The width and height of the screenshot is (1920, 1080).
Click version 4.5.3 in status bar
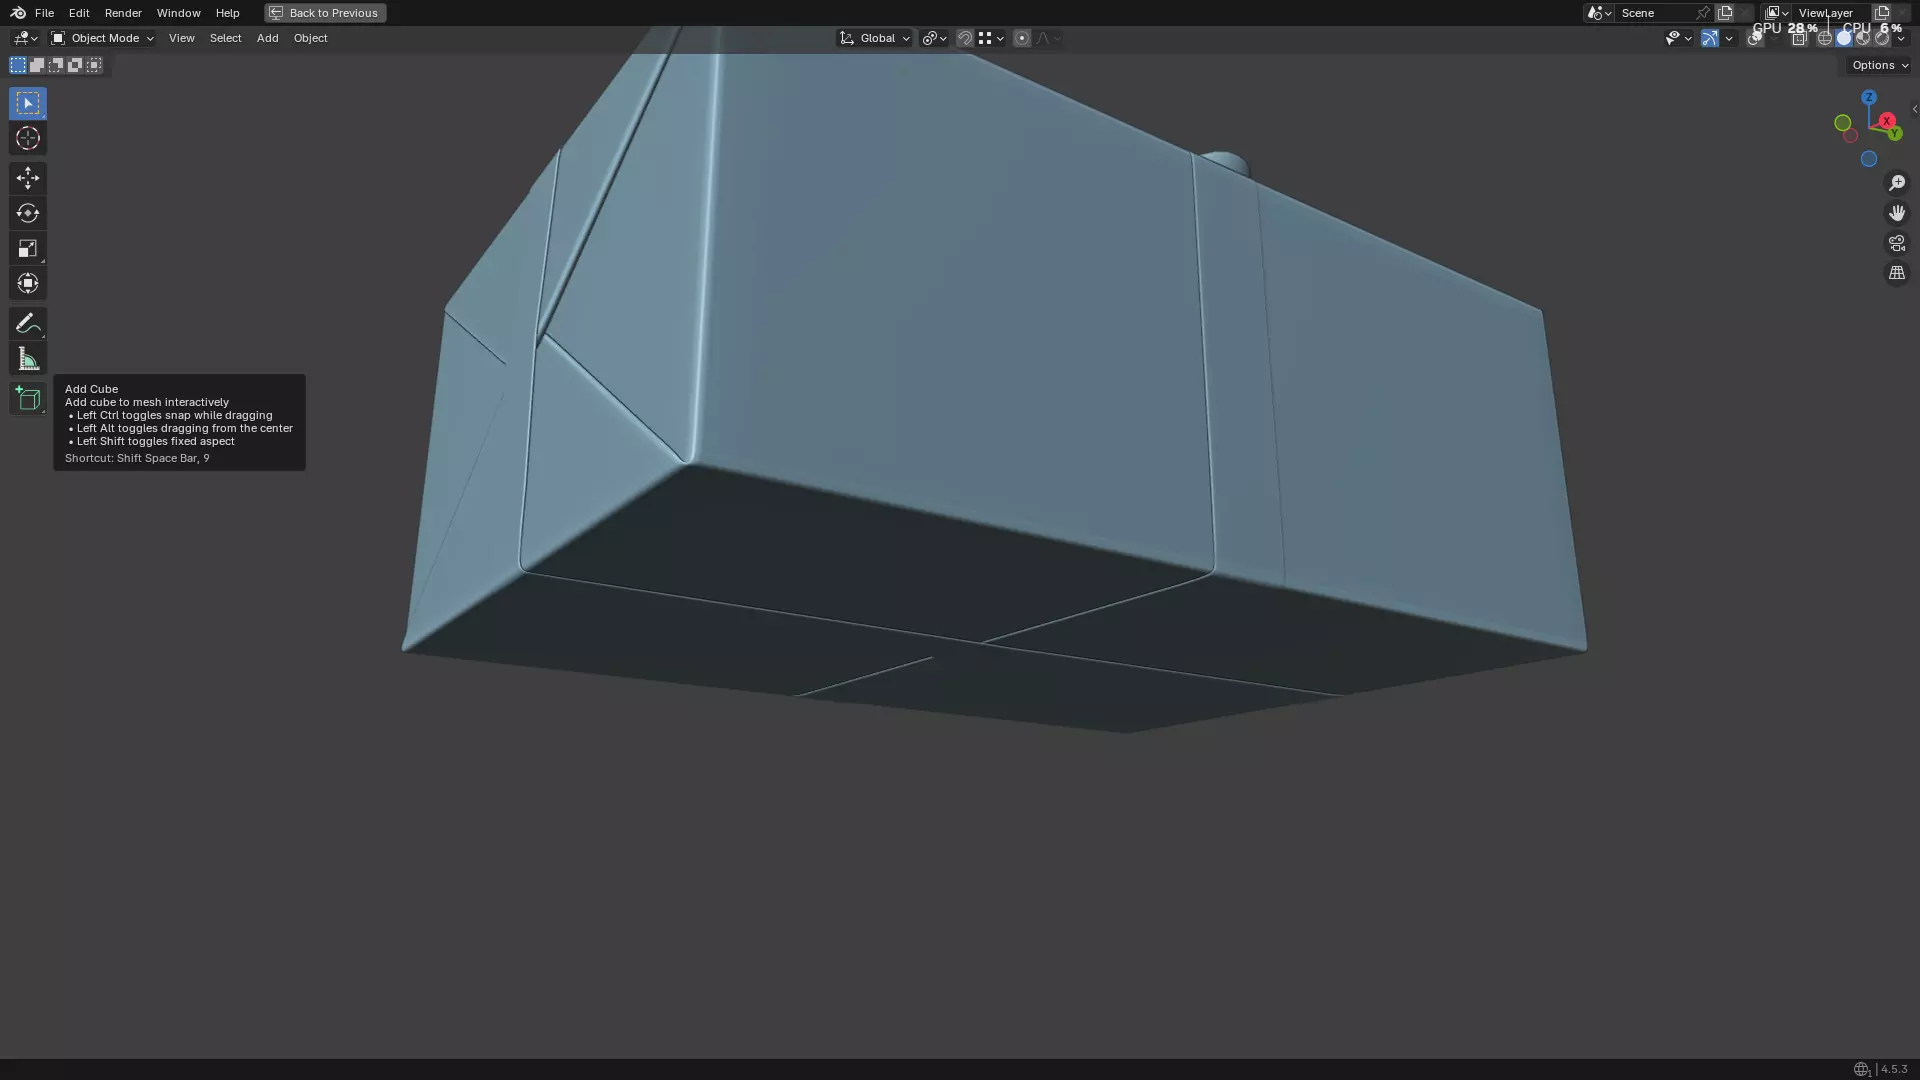point(1894,1069)
